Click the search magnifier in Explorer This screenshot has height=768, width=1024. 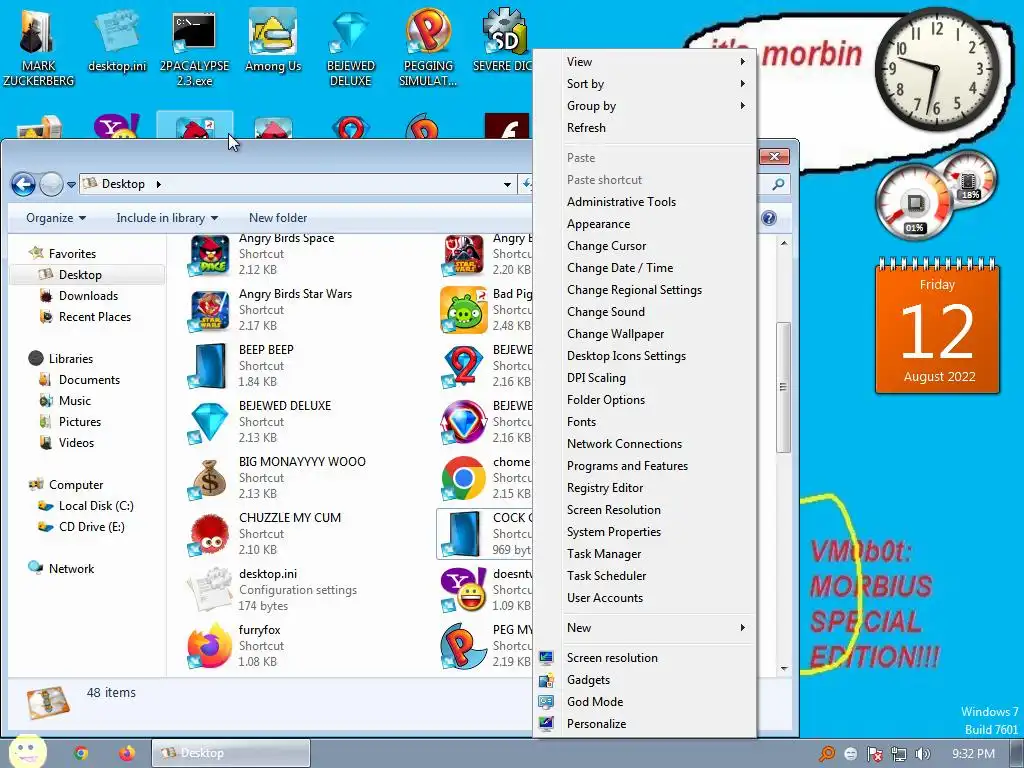pos(778,185)
